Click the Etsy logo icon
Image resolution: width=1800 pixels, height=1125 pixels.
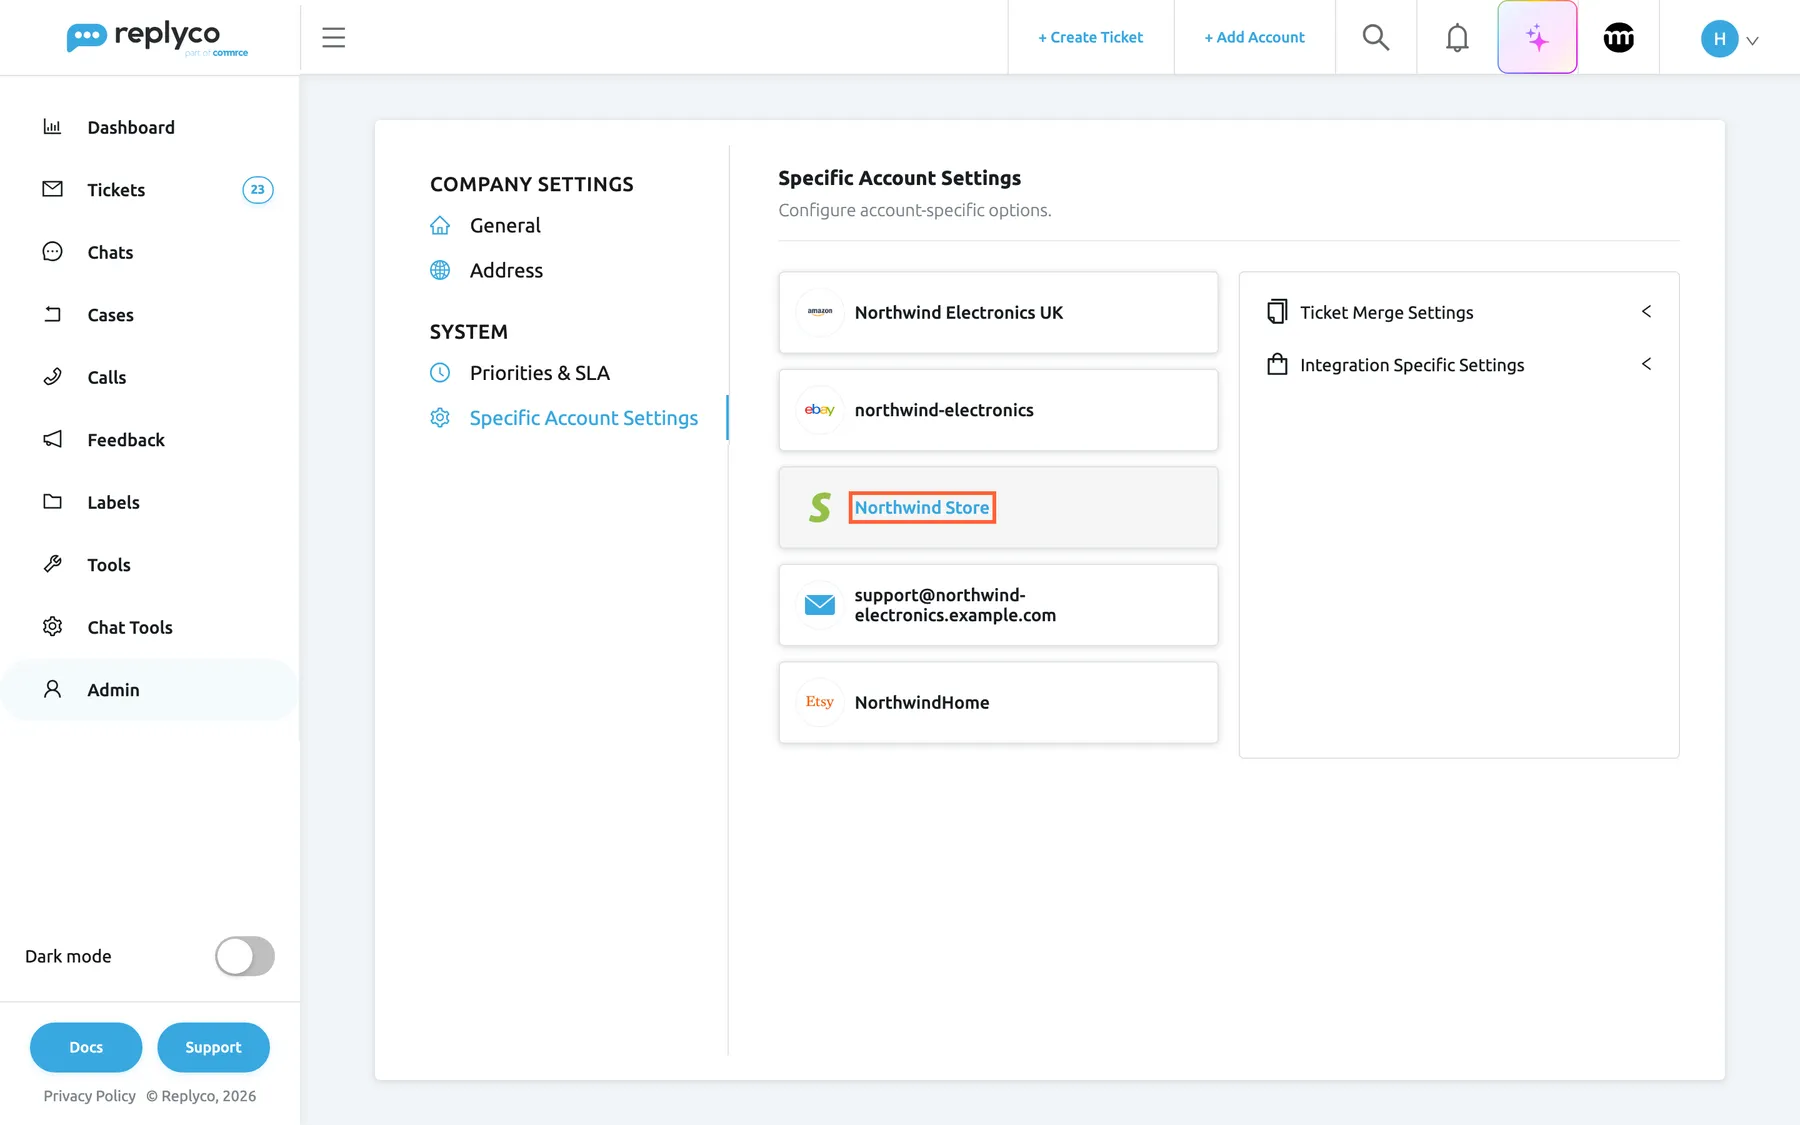820,702
